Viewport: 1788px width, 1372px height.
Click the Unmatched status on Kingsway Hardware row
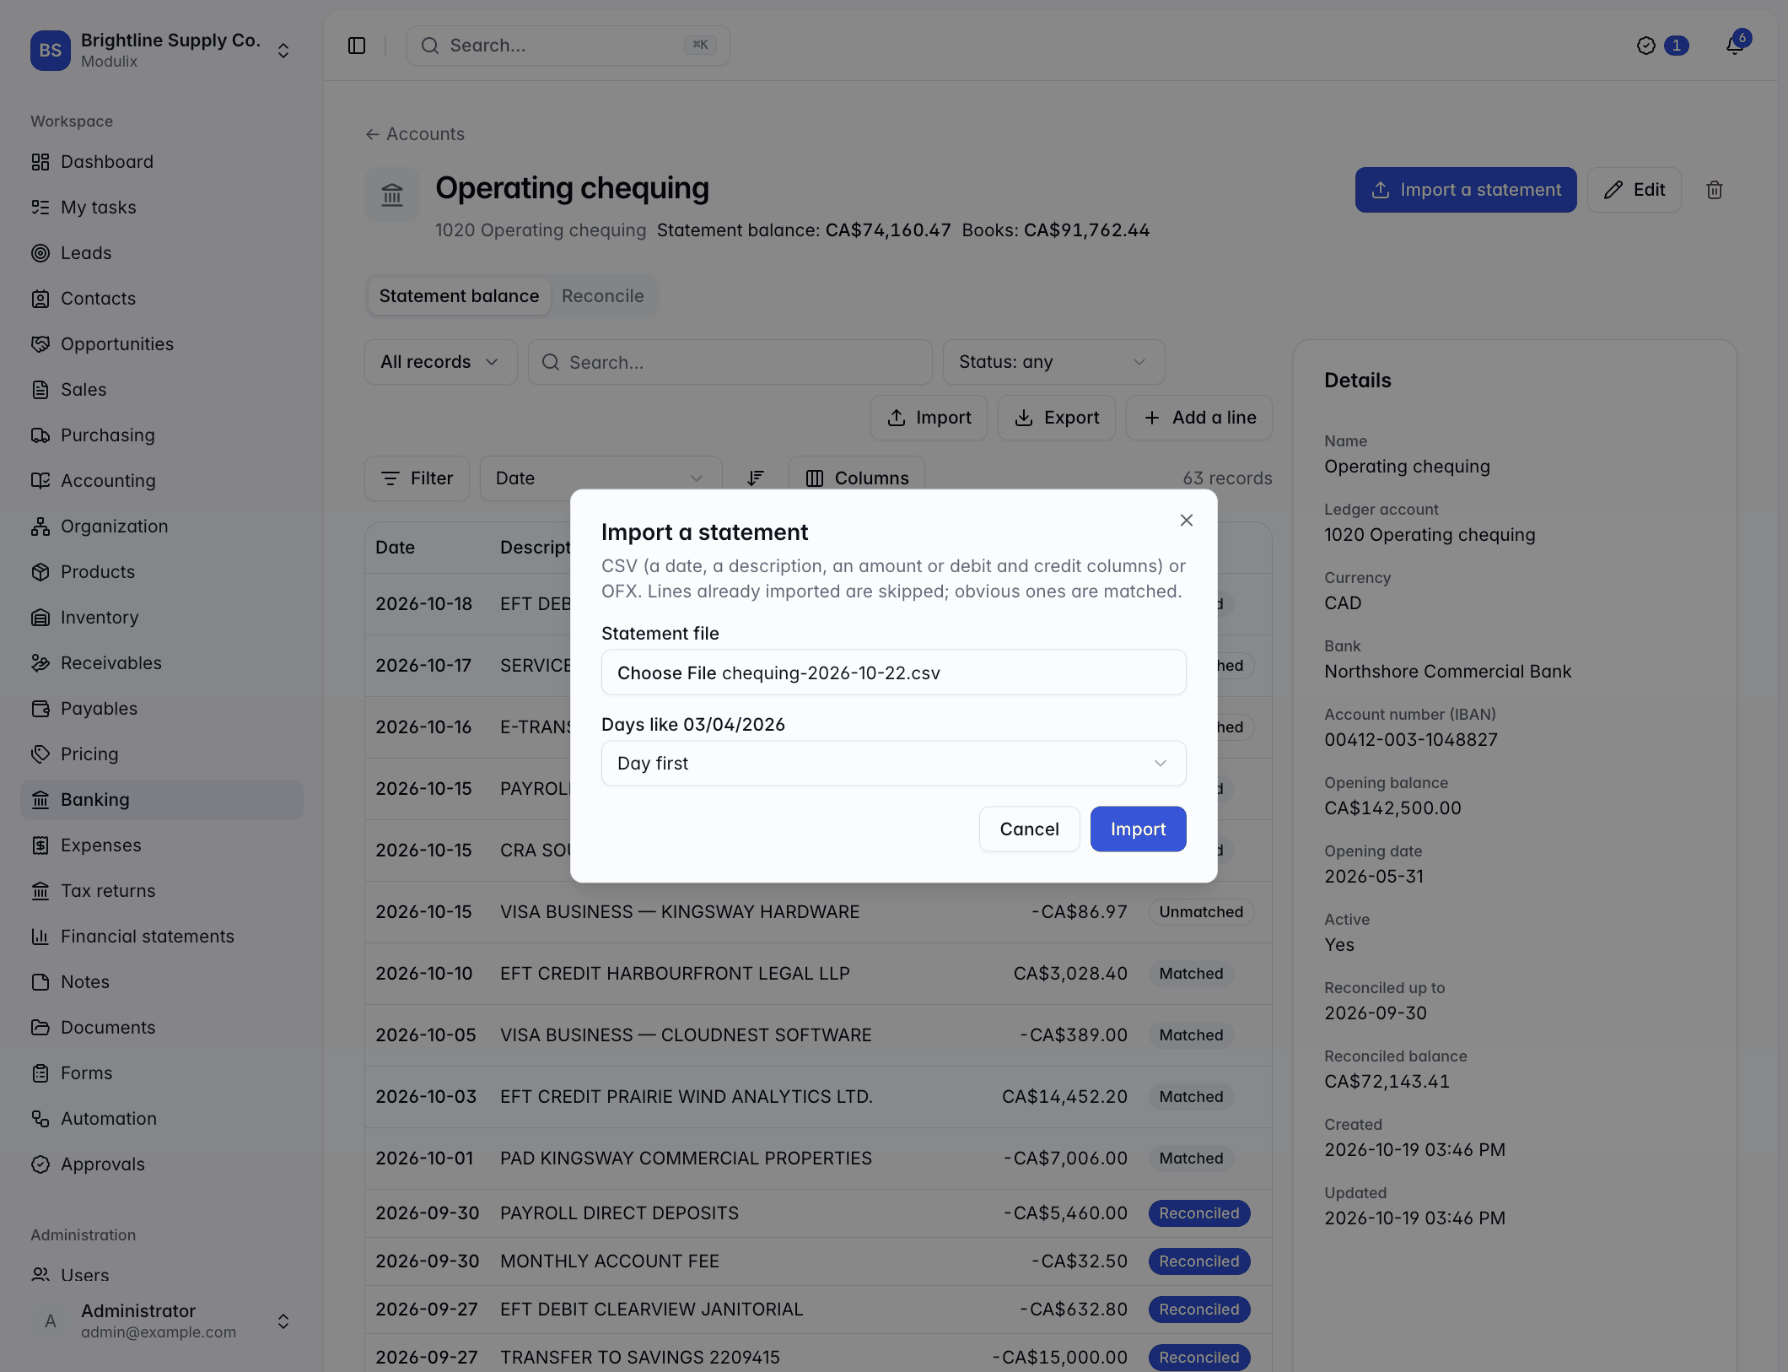click(1201, 912)
